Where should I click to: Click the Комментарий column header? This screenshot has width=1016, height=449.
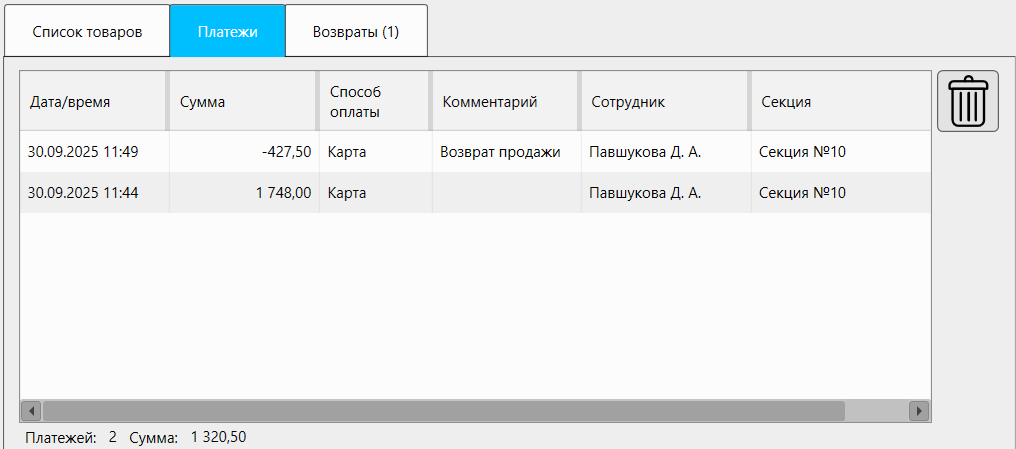(x=504, y=101)
